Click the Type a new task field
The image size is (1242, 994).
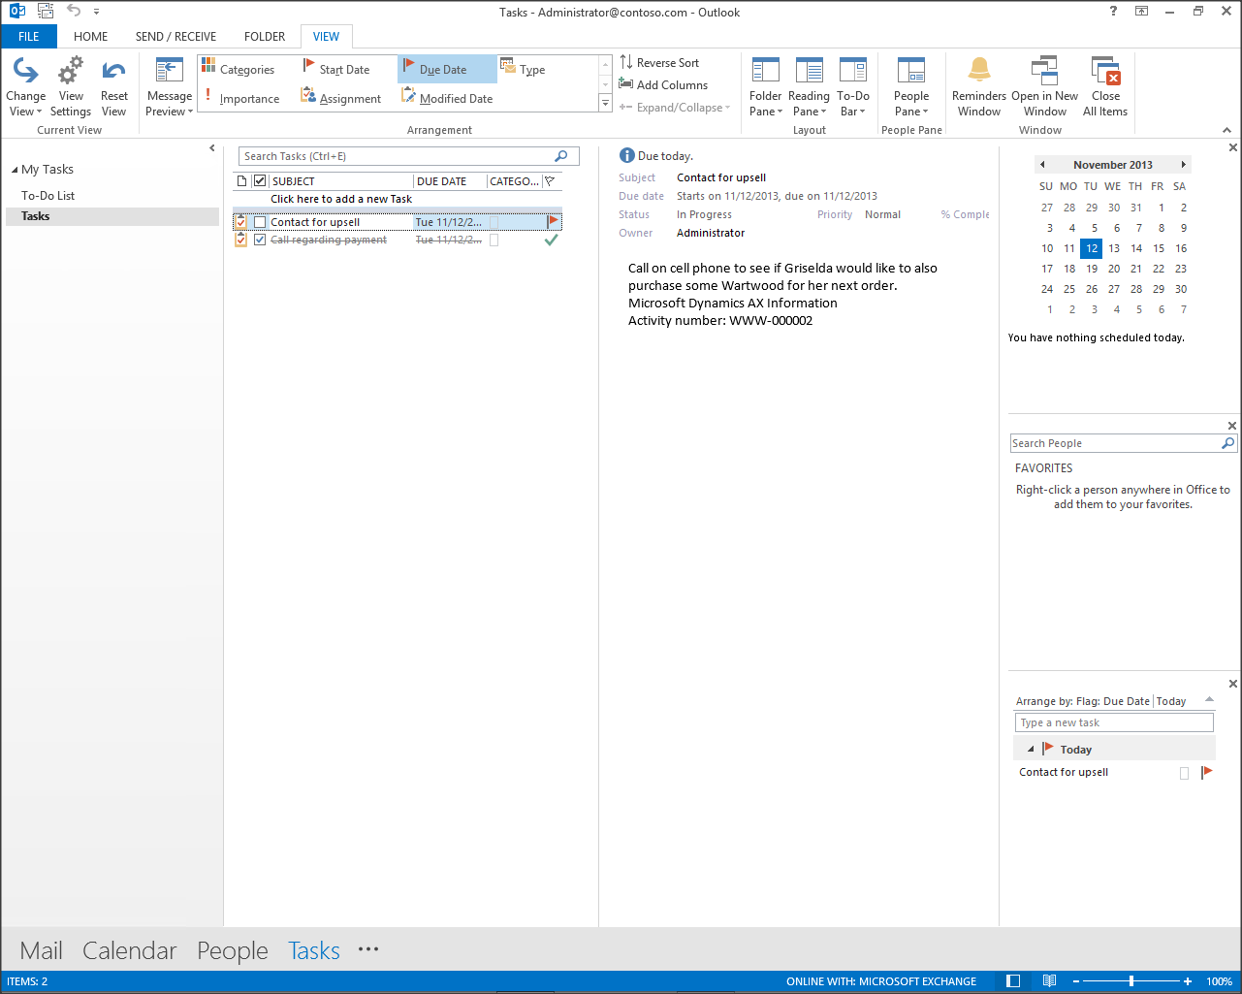pos(1112,722)
